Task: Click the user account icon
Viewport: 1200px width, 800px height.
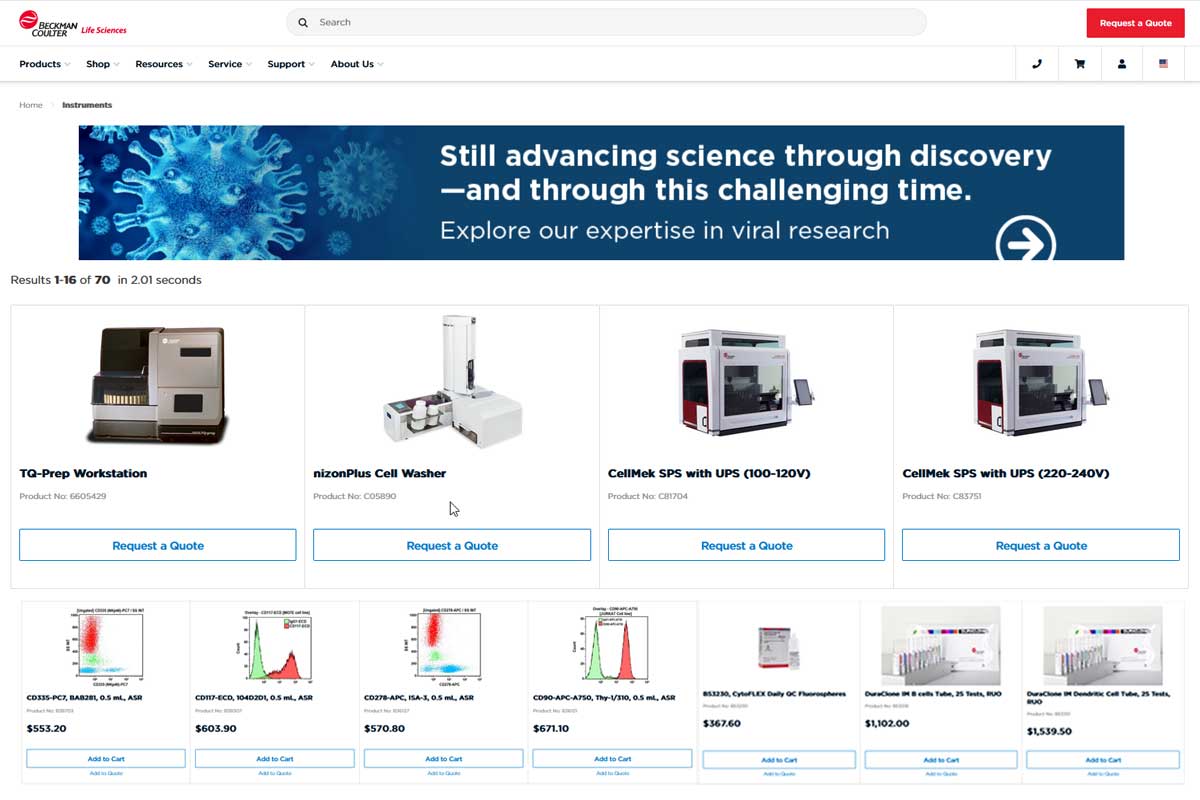Action: click(1121, 64)
